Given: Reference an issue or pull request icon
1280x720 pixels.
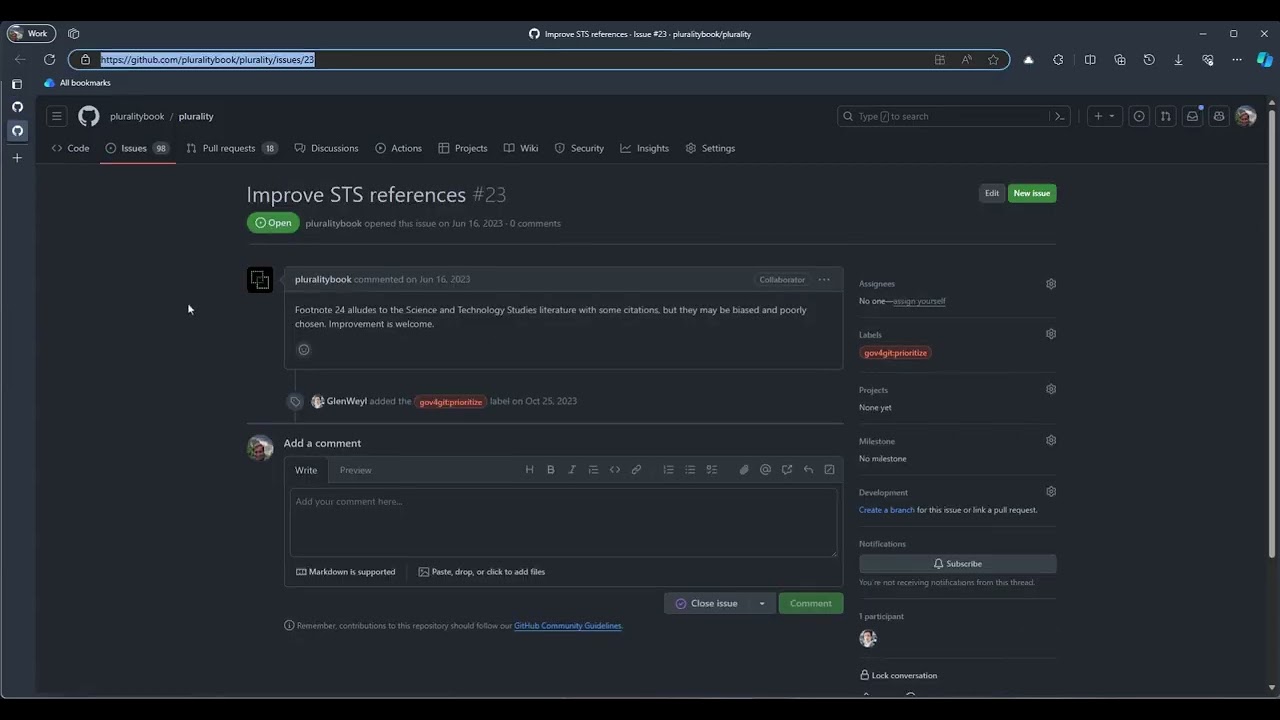Looking at the screenshot, I should coord(787,470).
